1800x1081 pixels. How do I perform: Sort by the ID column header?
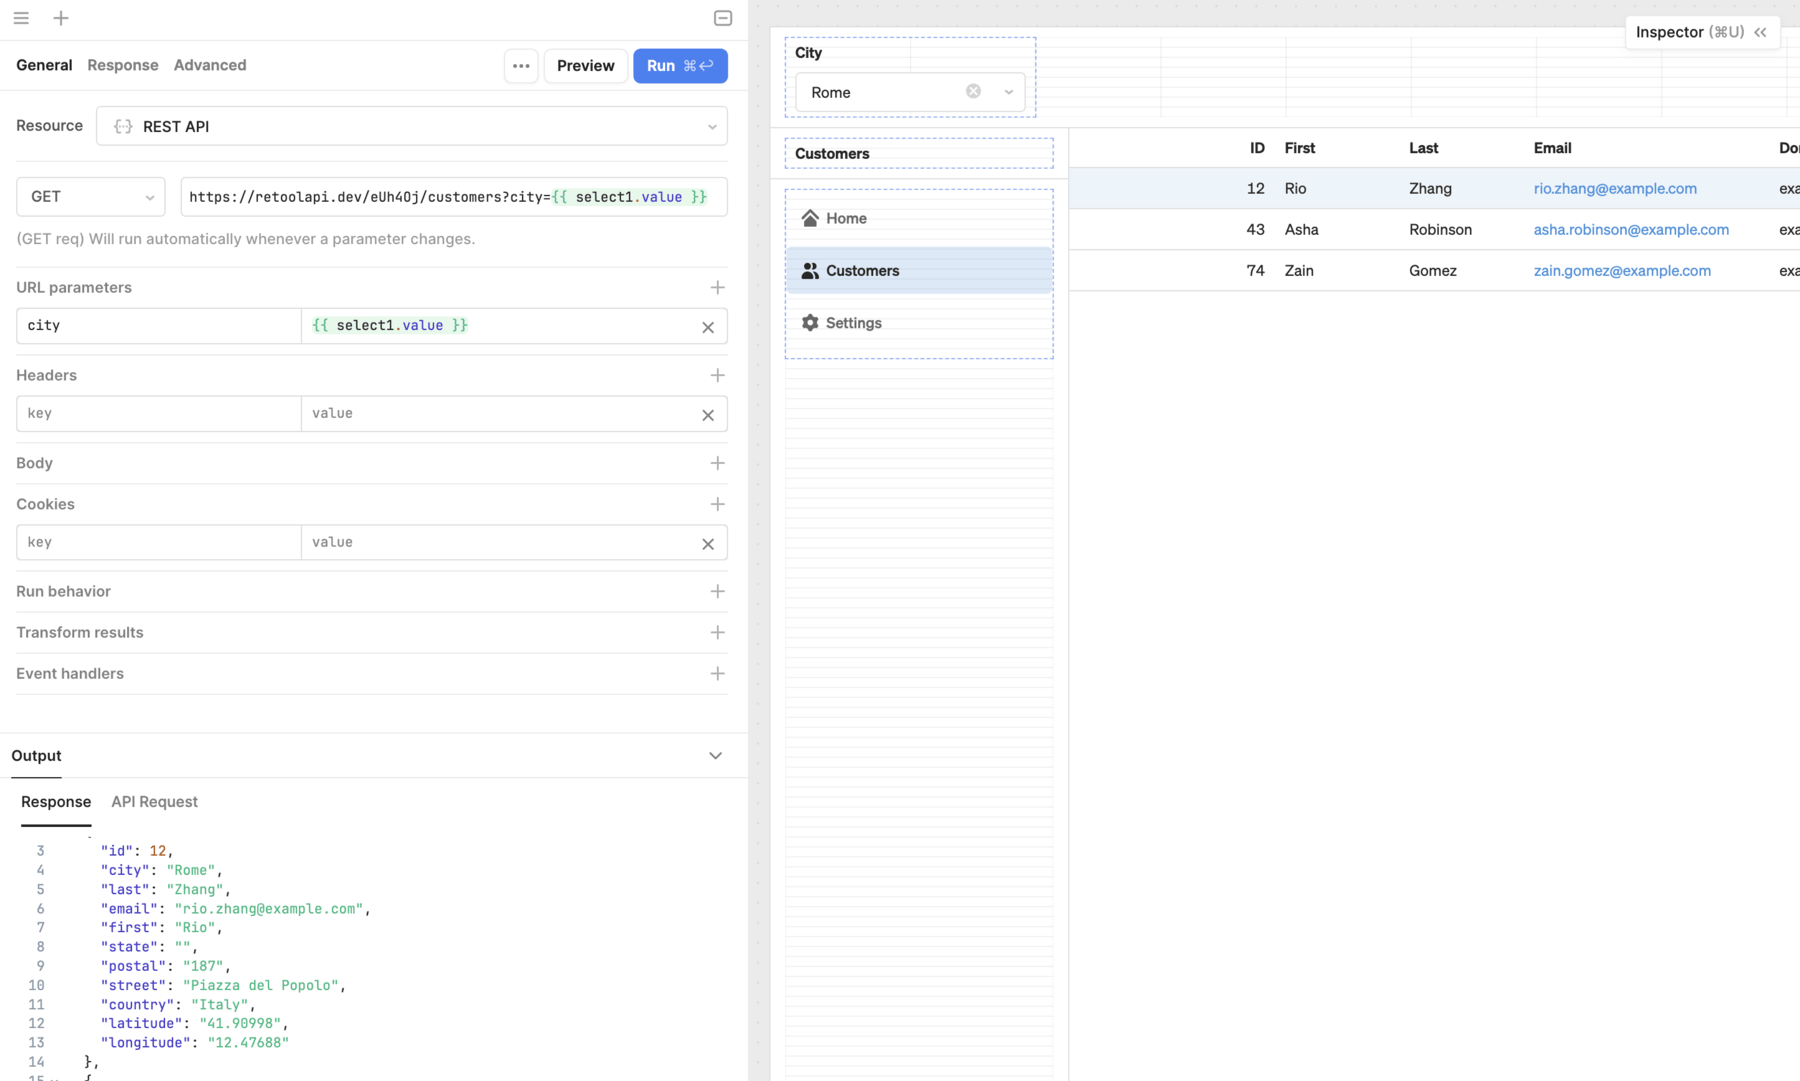click(x=1257, y=148)
